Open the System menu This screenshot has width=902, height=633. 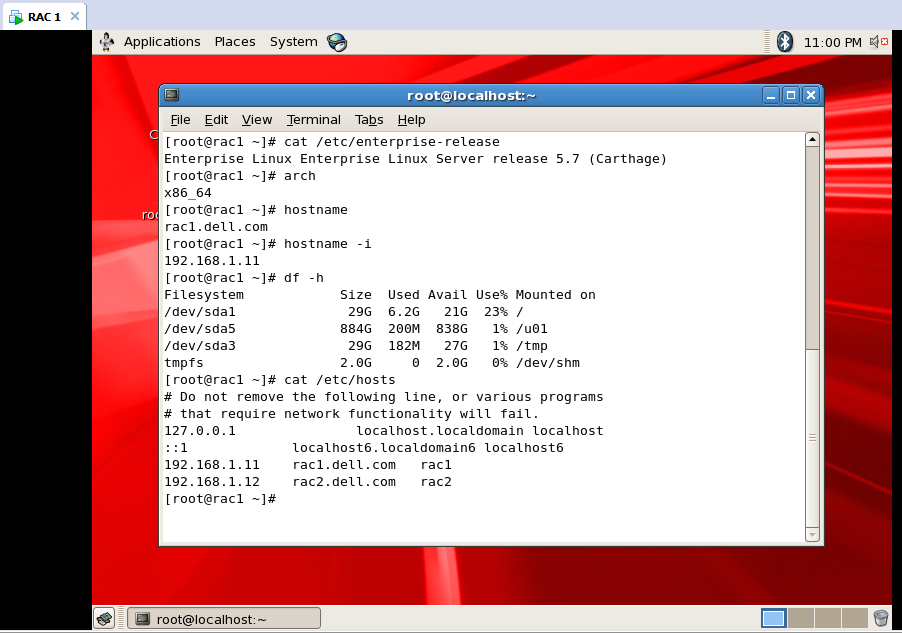point(293,42)
